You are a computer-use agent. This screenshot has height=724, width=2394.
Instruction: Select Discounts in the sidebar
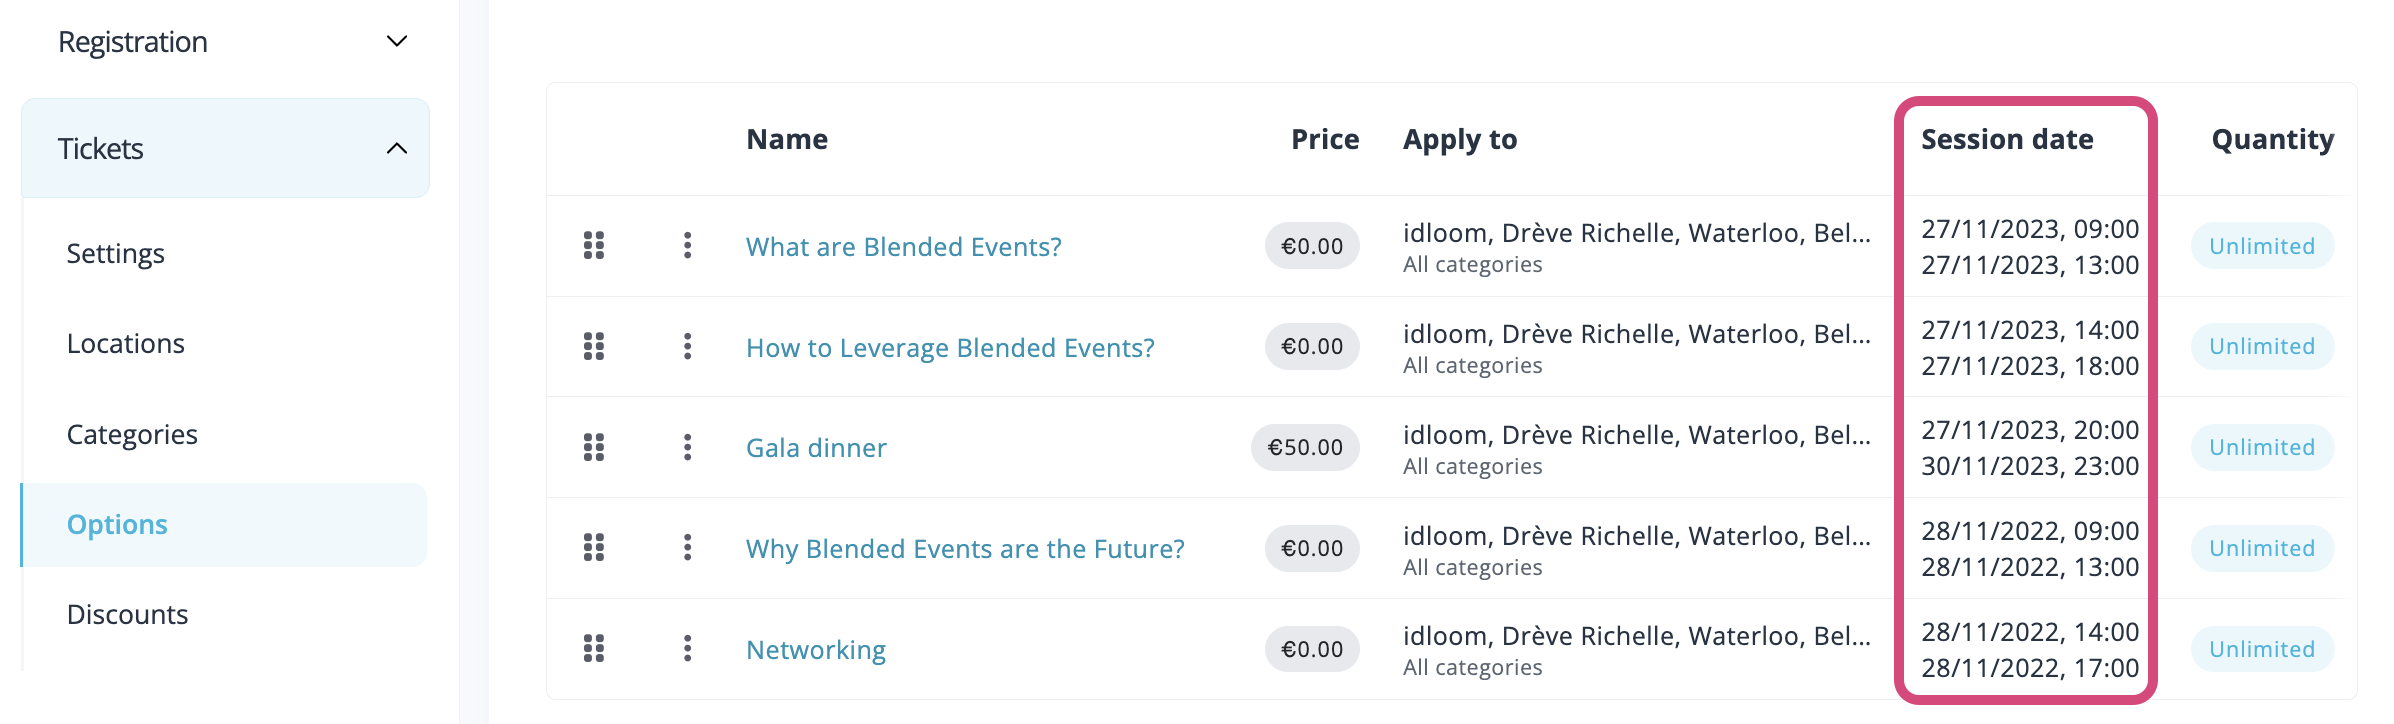(128, 614)
